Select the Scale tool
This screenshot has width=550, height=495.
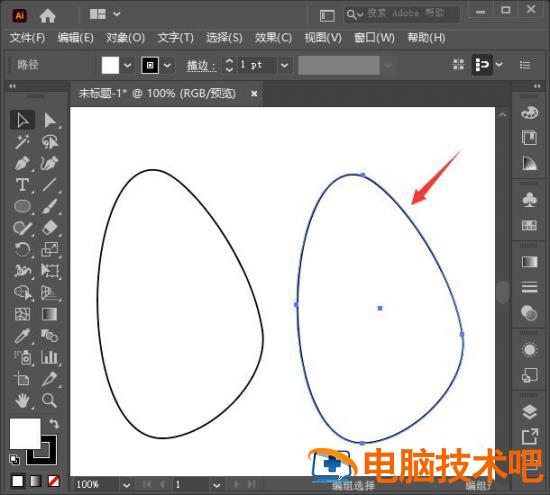coord(50,249)
